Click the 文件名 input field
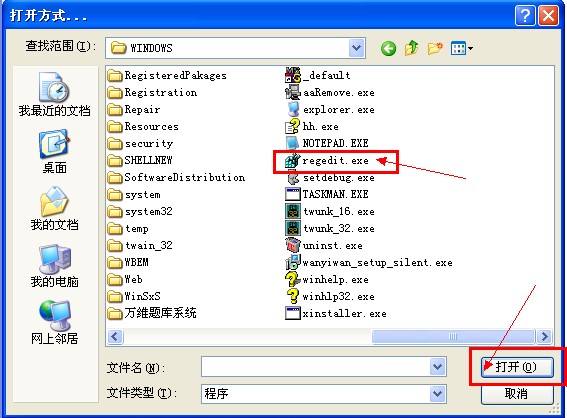This screenshot has width=567, height=418. pos(316,367)
